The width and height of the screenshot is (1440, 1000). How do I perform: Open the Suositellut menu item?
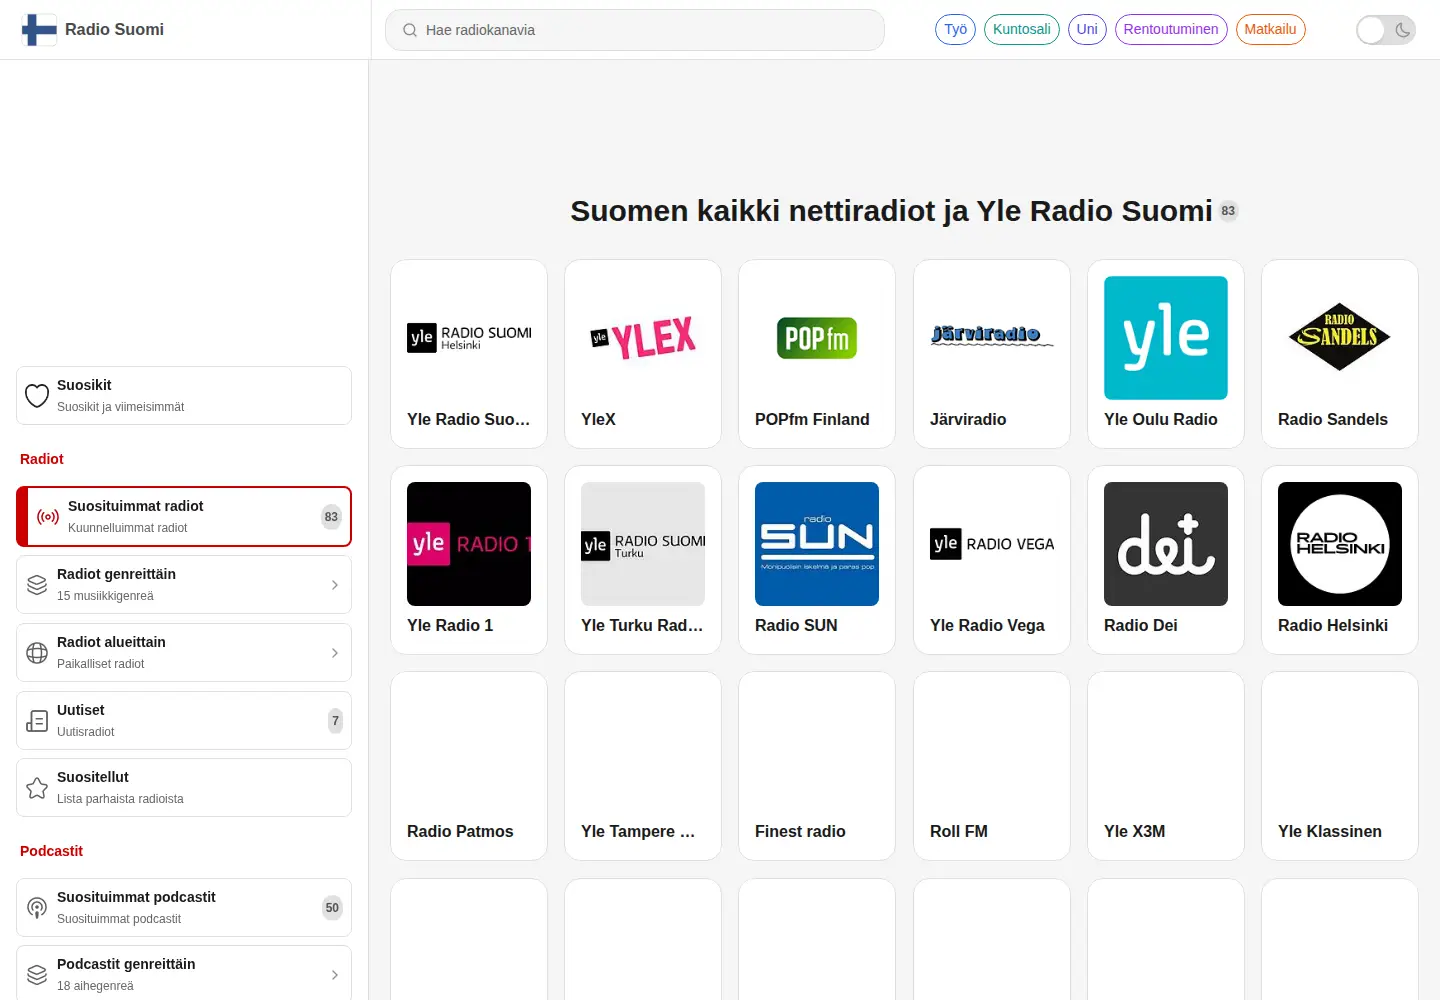[x=184, y=788]
